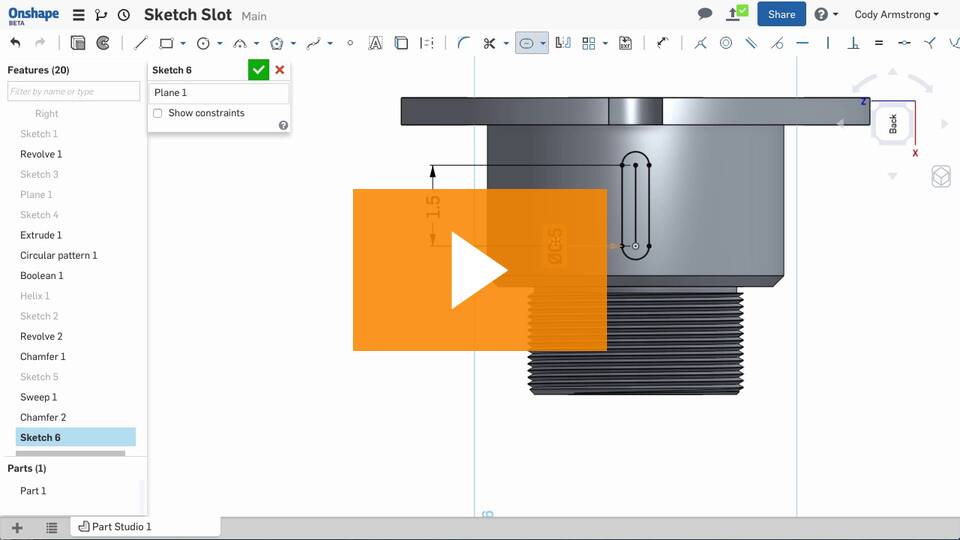960x540 pixels.
Task: Click the Sketch 6 help icon
Action: 283,126
